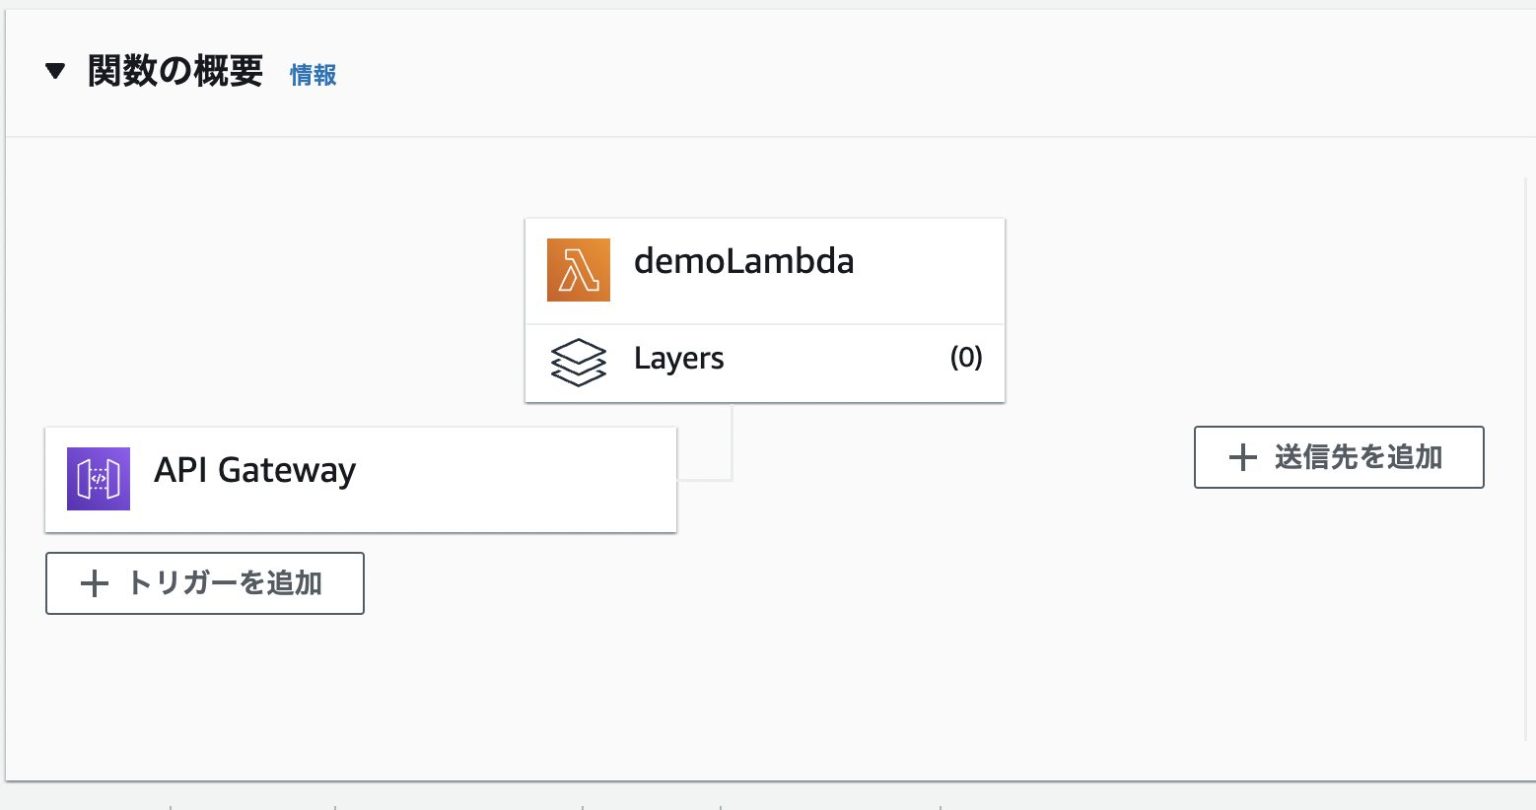The height and width of the screenshot is (810, 1536).
Task: Click the API Gateway label text
Action: coord(255,470)
